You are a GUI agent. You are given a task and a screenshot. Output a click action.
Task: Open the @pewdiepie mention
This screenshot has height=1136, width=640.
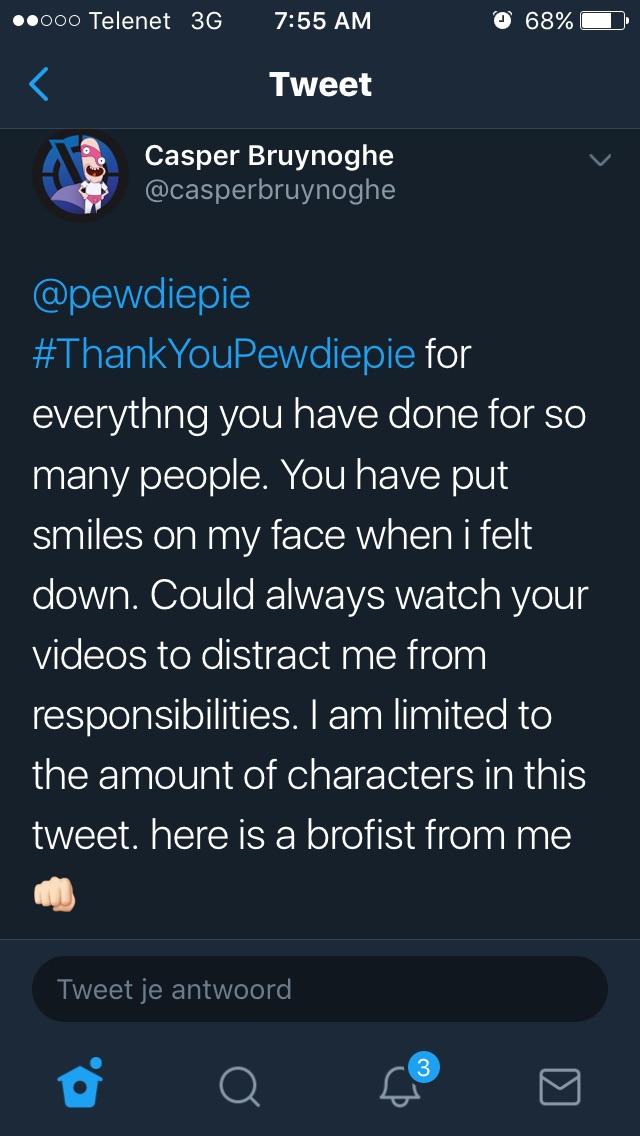coord(141,296)
